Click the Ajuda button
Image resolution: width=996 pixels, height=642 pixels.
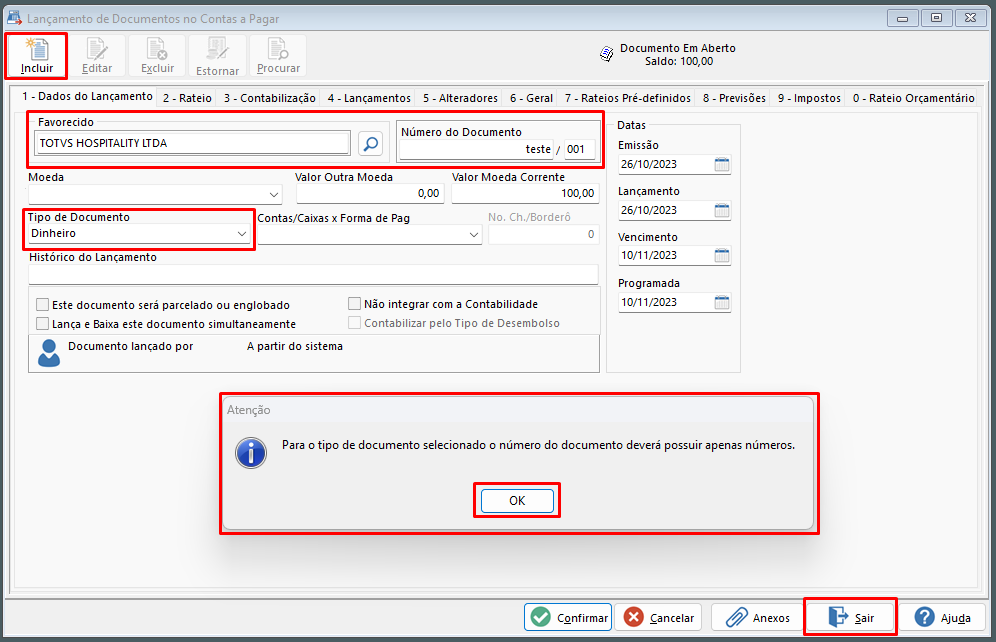(x=942, y=617)
